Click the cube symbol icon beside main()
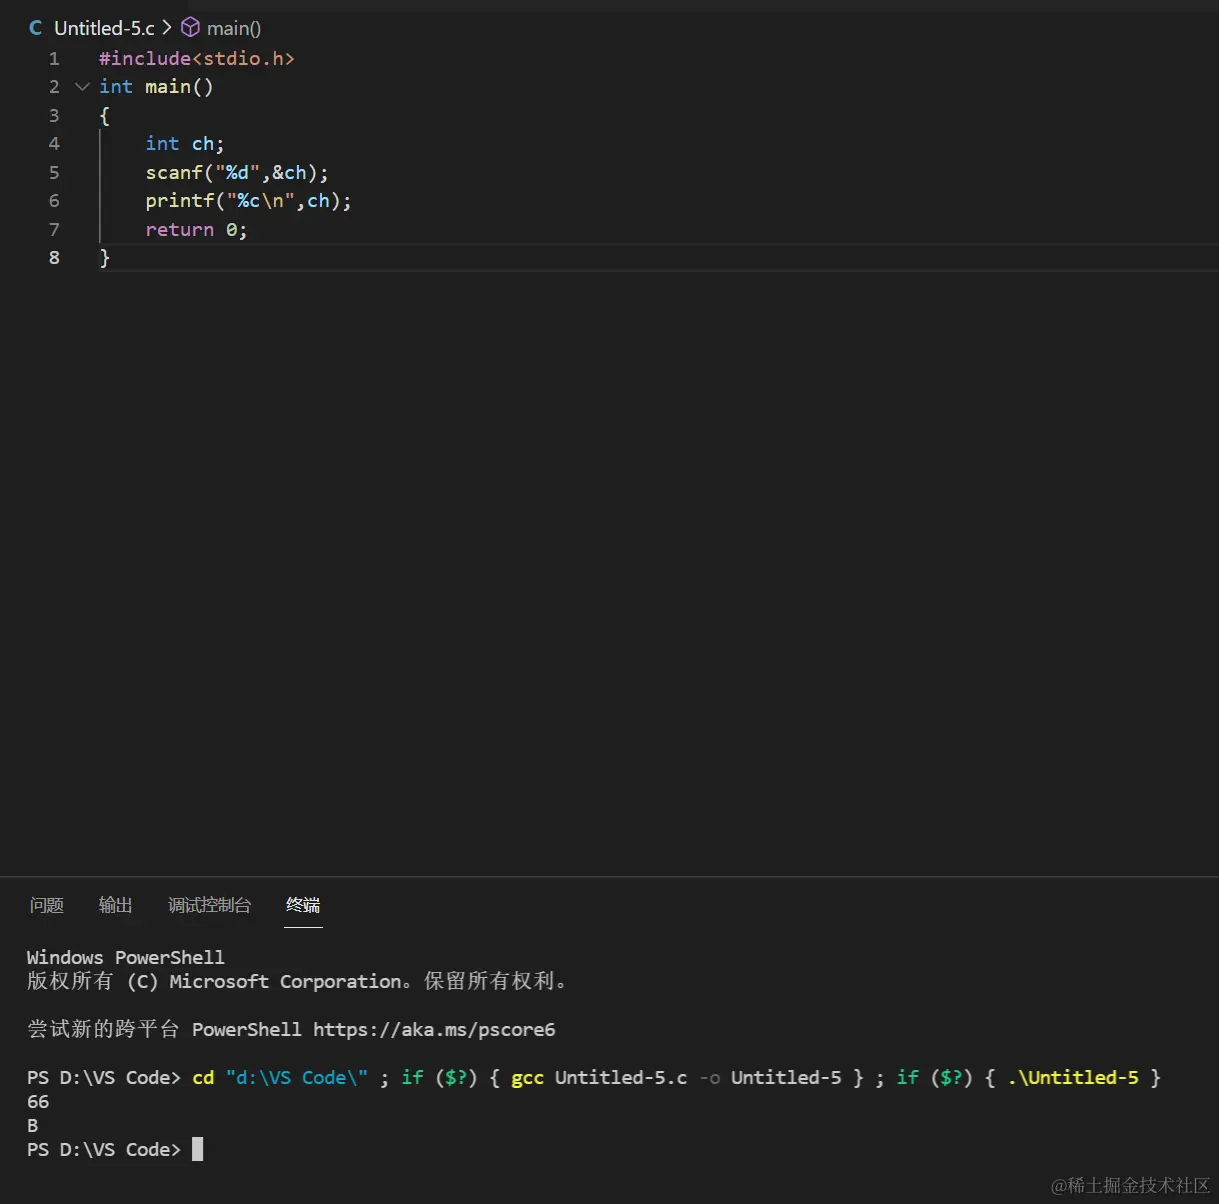 [x=190, y=28]
